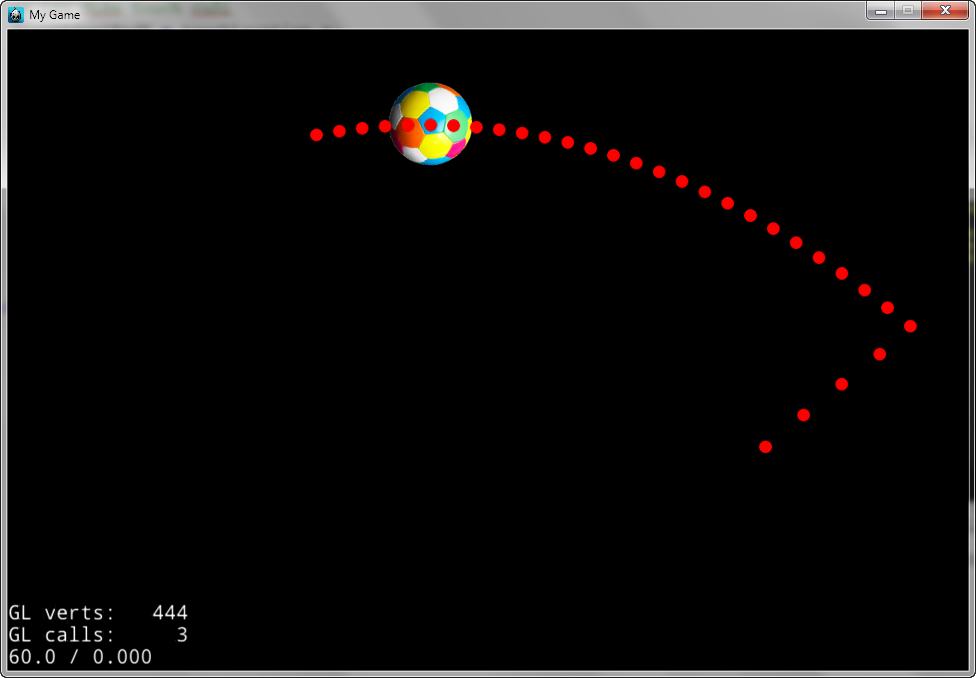This screenshot has width=976, height=678.
Task: Click the red dot at the trajectory's lowest point
Action: tap(764, 447)
